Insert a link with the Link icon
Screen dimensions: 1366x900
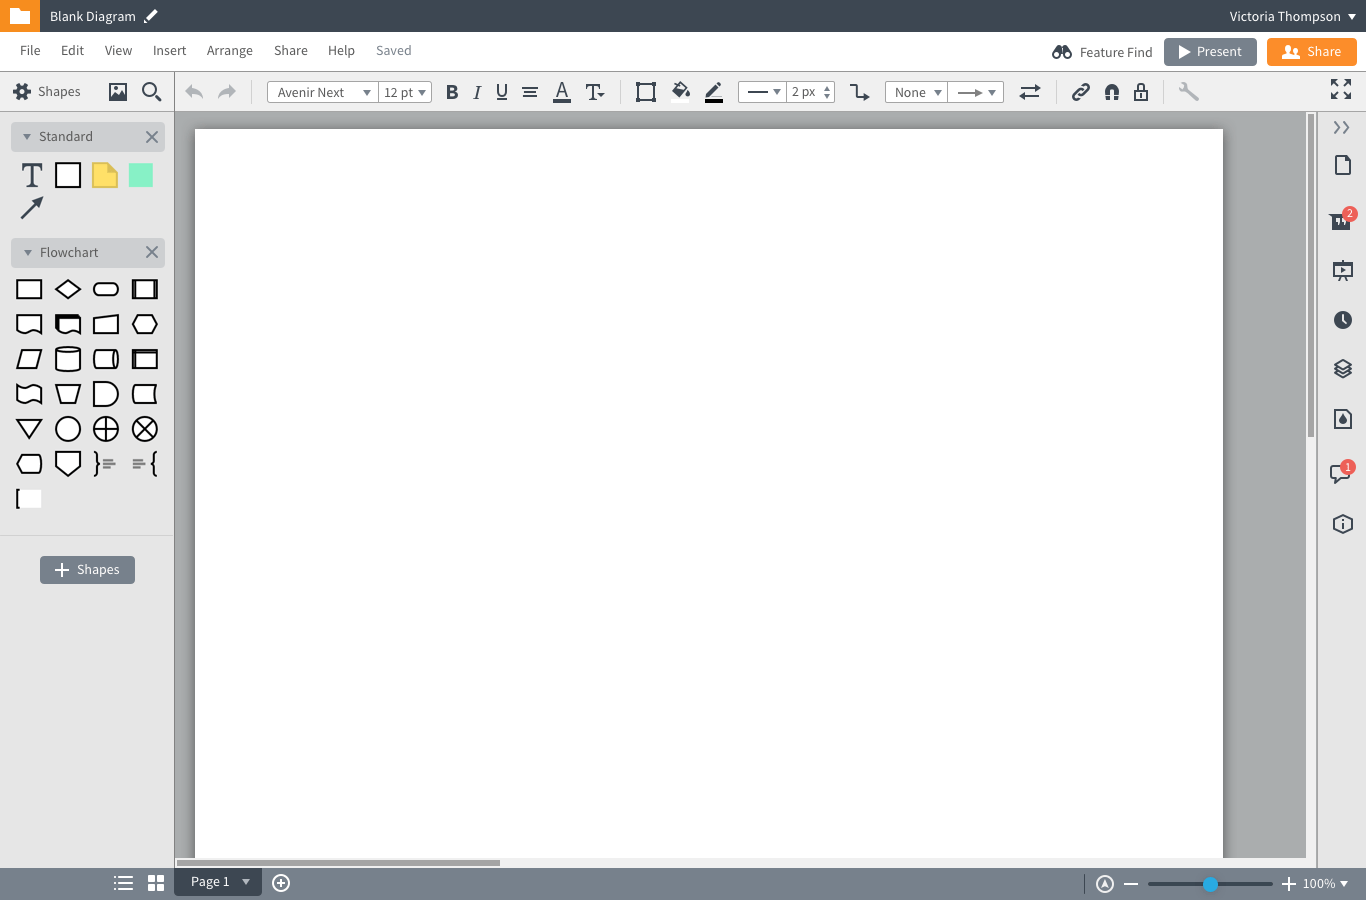[x=1080, y=91]
